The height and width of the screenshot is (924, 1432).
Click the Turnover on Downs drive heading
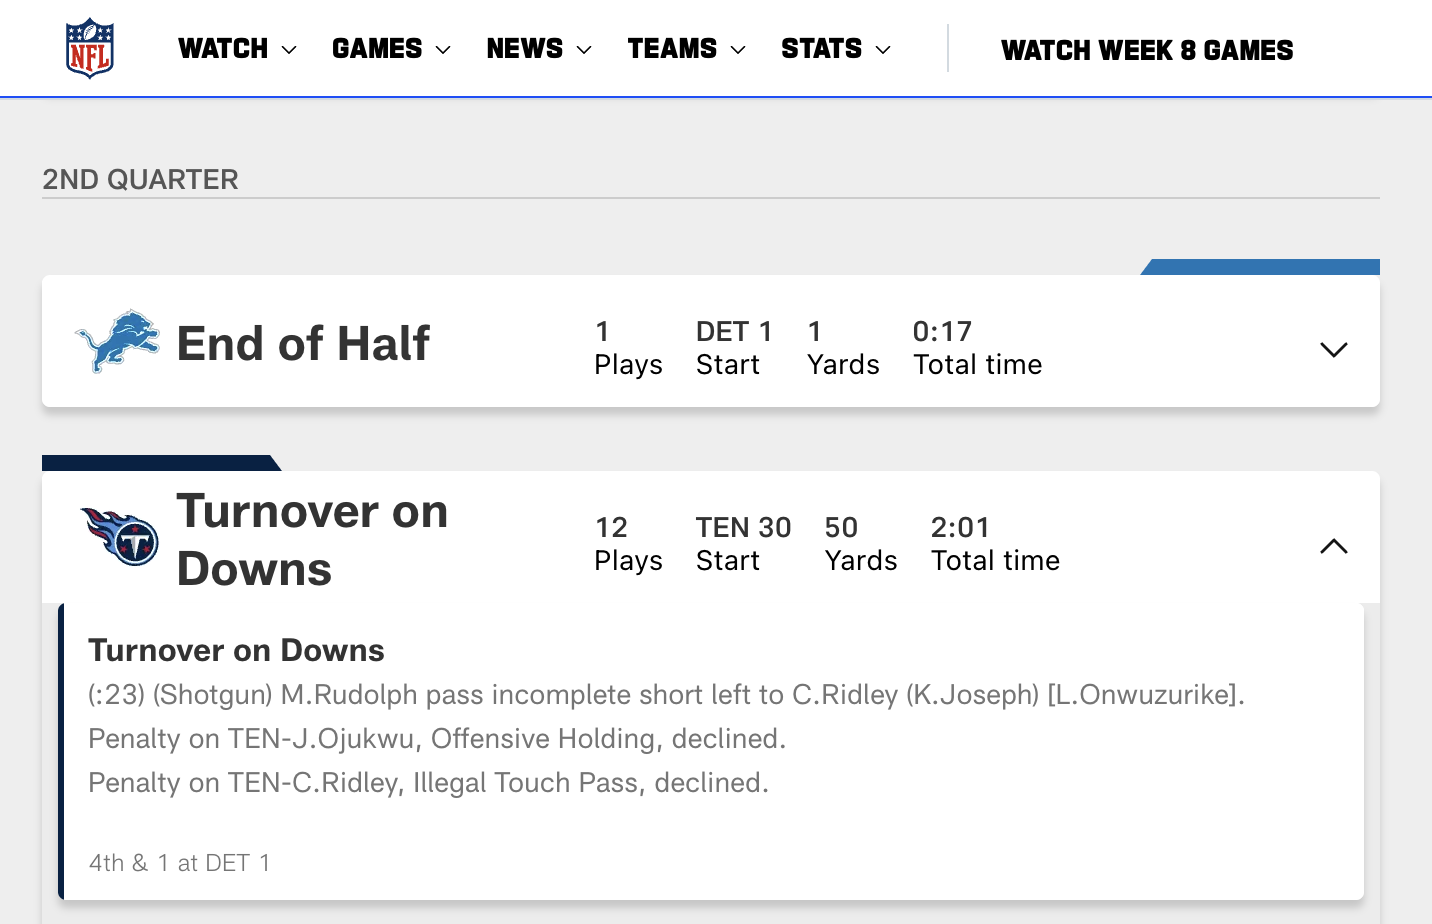pos(312,540)
